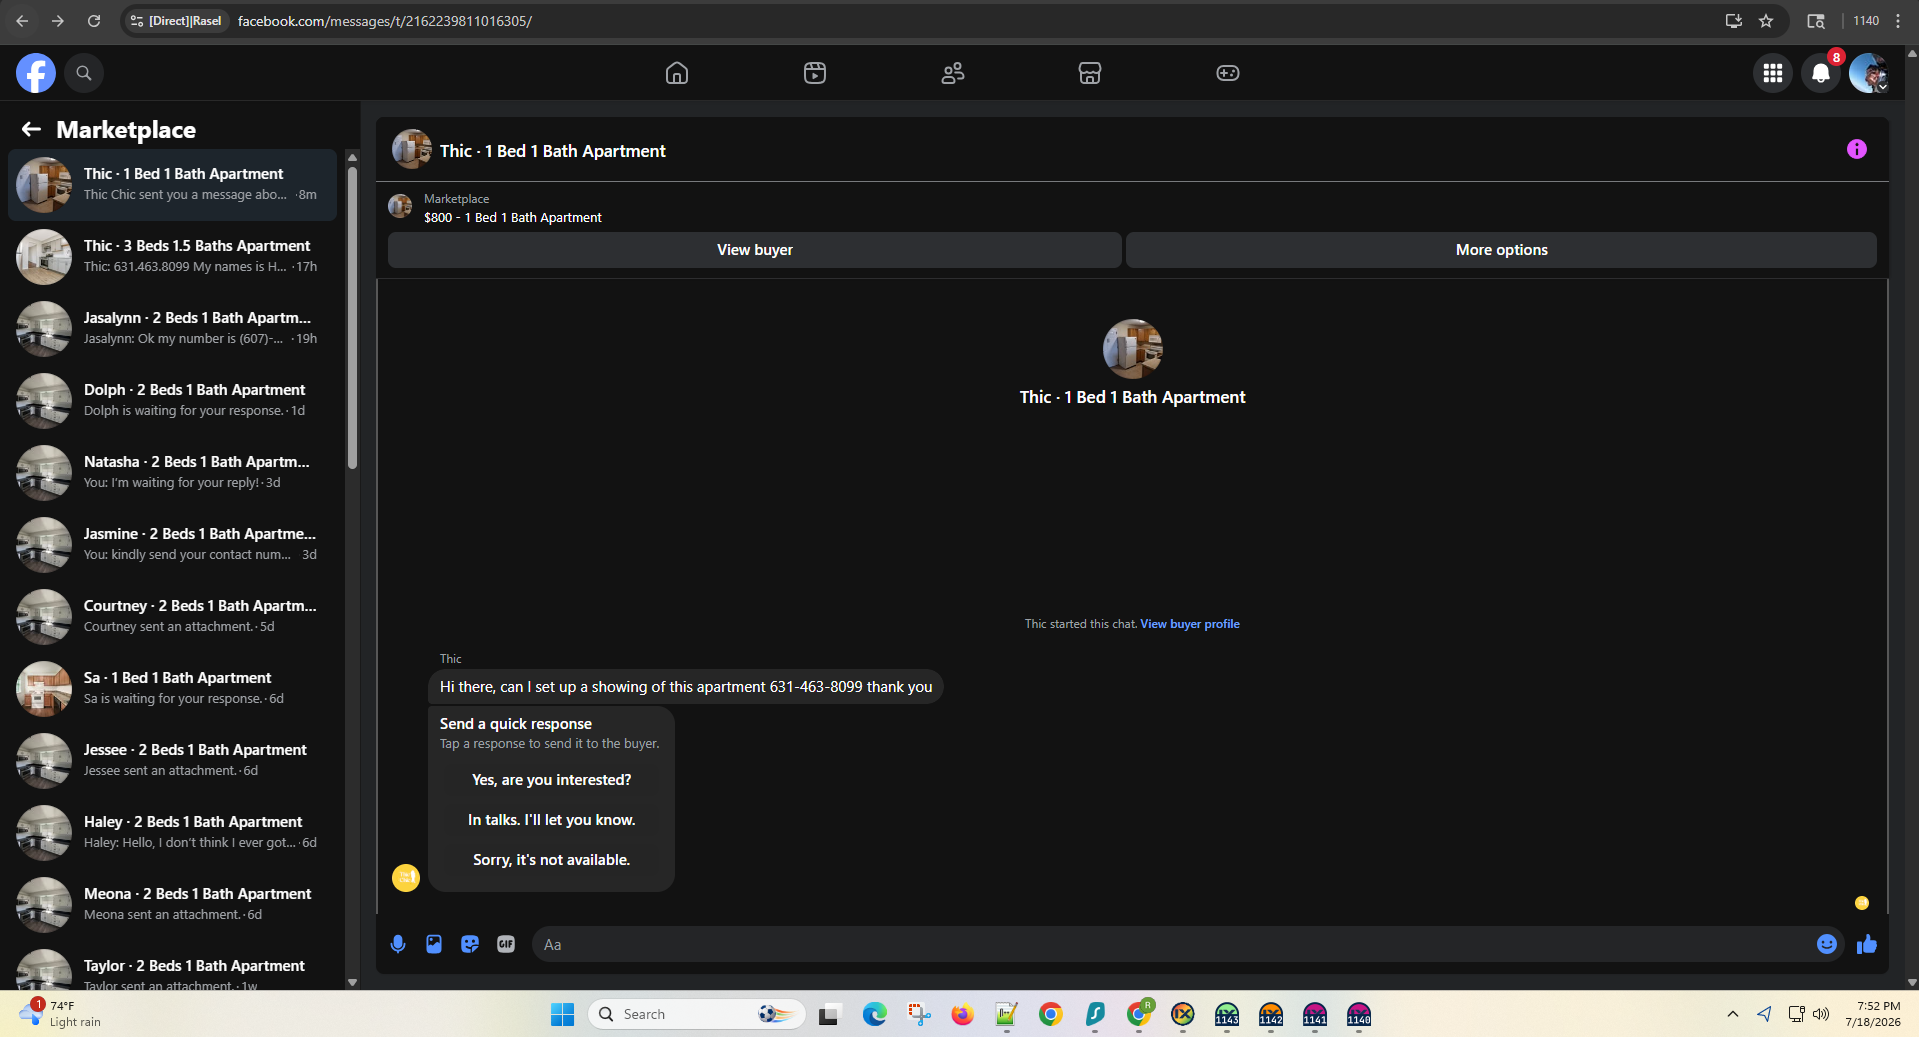Open emoji picker in message box
The image size is (1919, 1037).
1827,944
